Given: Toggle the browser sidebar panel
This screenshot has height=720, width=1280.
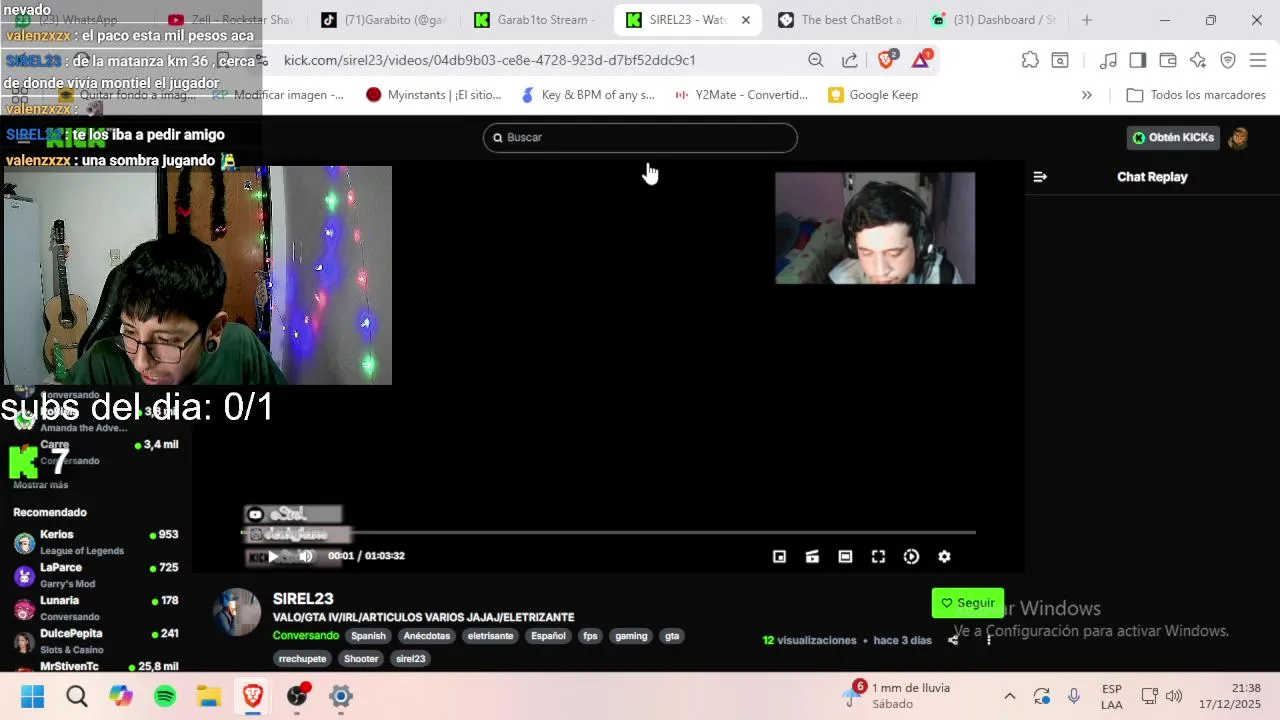Looking at the screenshot, I should point(1138,60).
